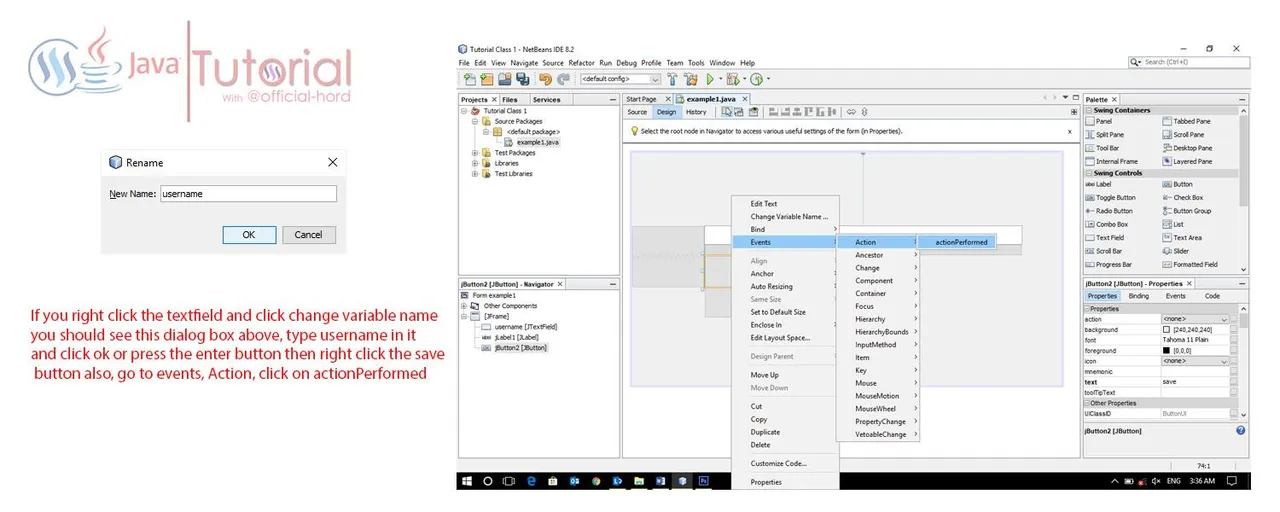The width and height of the screenshot is (1280, 512).
Task: Click the Save All toolbar icon
Action: [523, 79]
